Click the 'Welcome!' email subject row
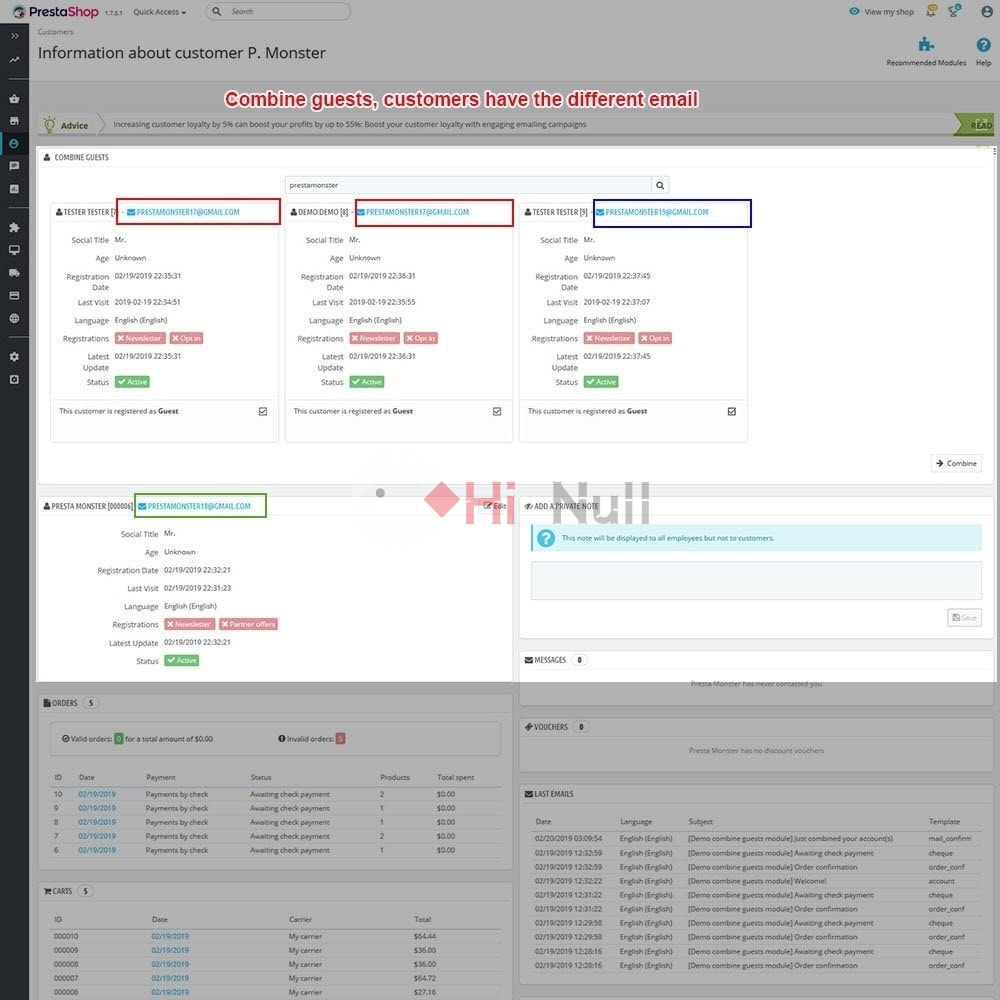The width and height of the screenshot is (1000, 1000). coord(756,881)
